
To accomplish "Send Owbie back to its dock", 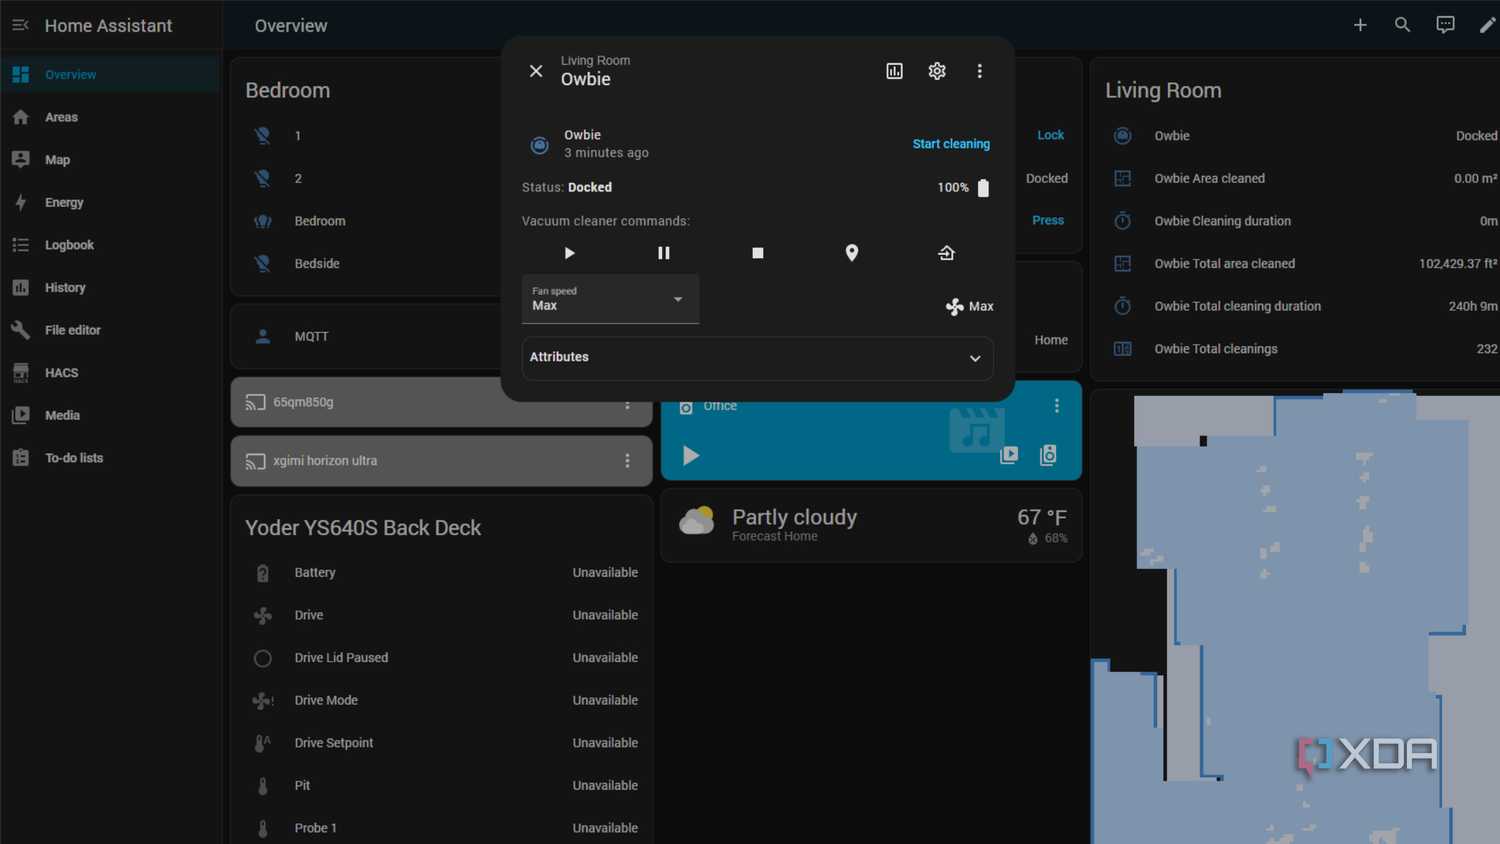I will tap(946, 253).
